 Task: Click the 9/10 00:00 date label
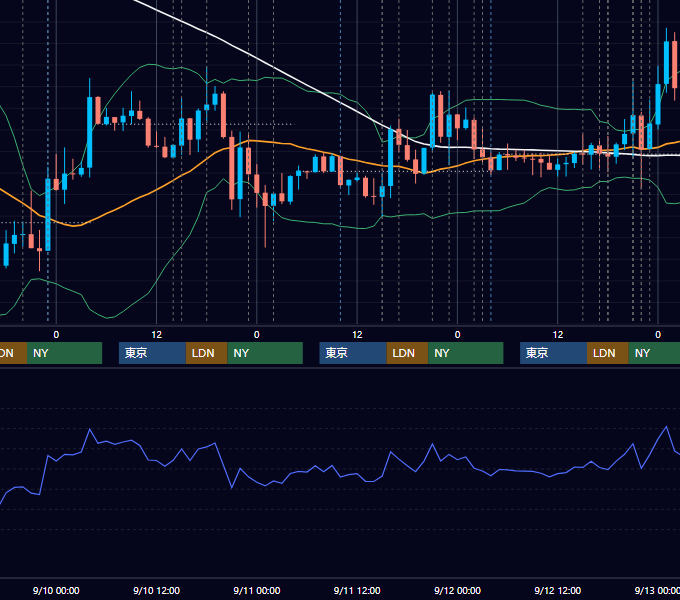point(56,590)
